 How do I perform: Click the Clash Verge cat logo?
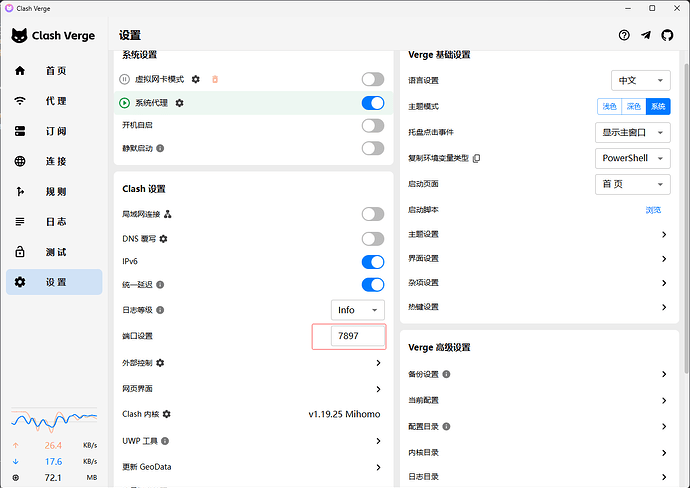[x=19, y=35]
